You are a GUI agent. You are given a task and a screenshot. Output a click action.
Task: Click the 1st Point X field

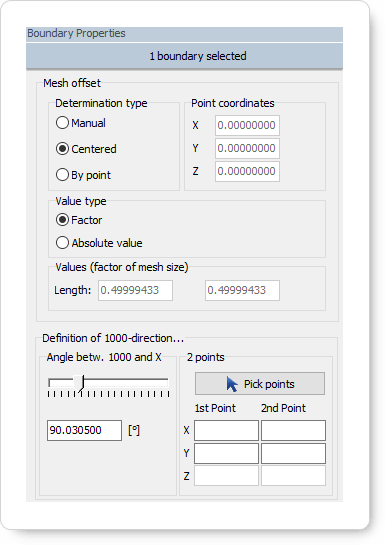coord(226,430)
